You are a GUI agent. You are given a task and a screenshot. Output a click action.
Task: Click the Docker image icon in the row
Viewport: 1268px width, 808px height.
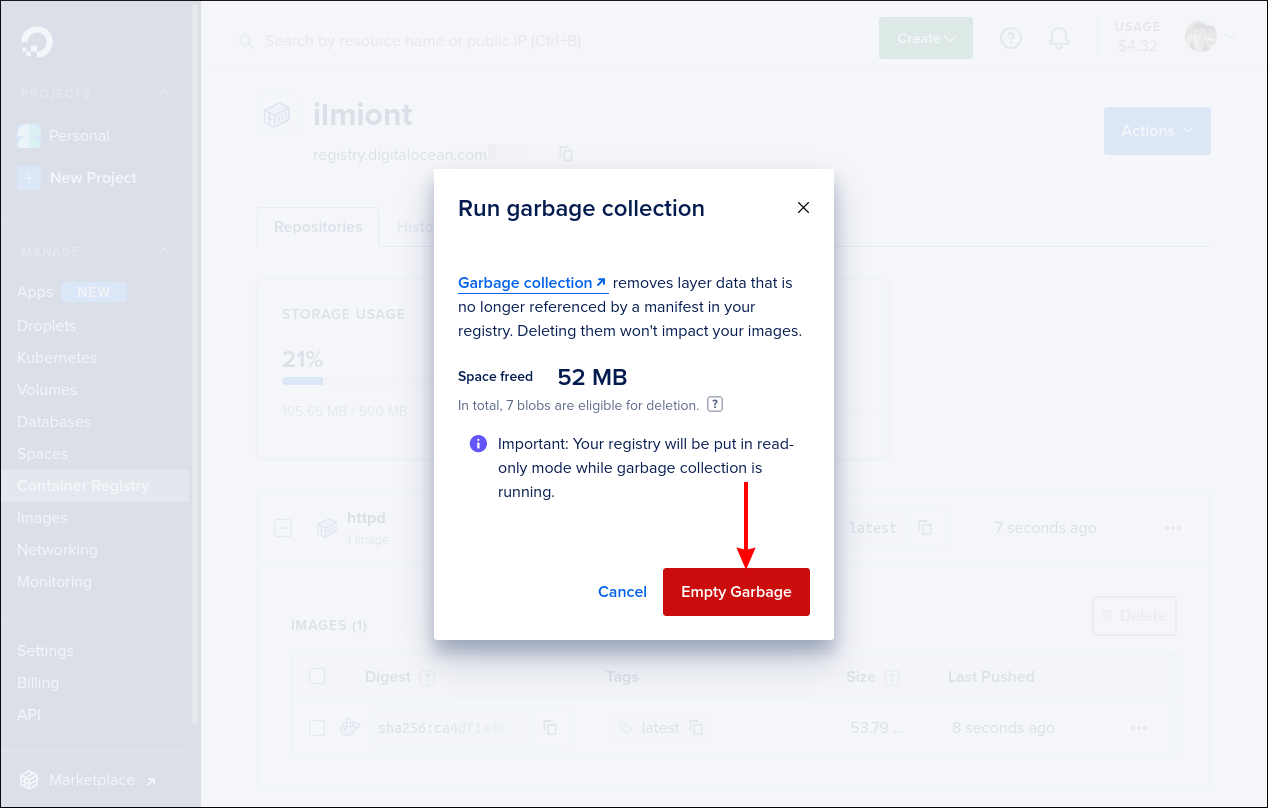pos(350,728)
